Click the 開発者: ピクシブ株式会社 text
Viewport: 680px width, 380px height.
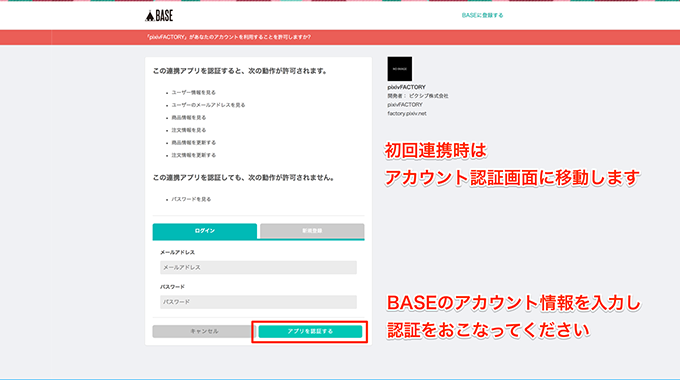coord(418,96)
